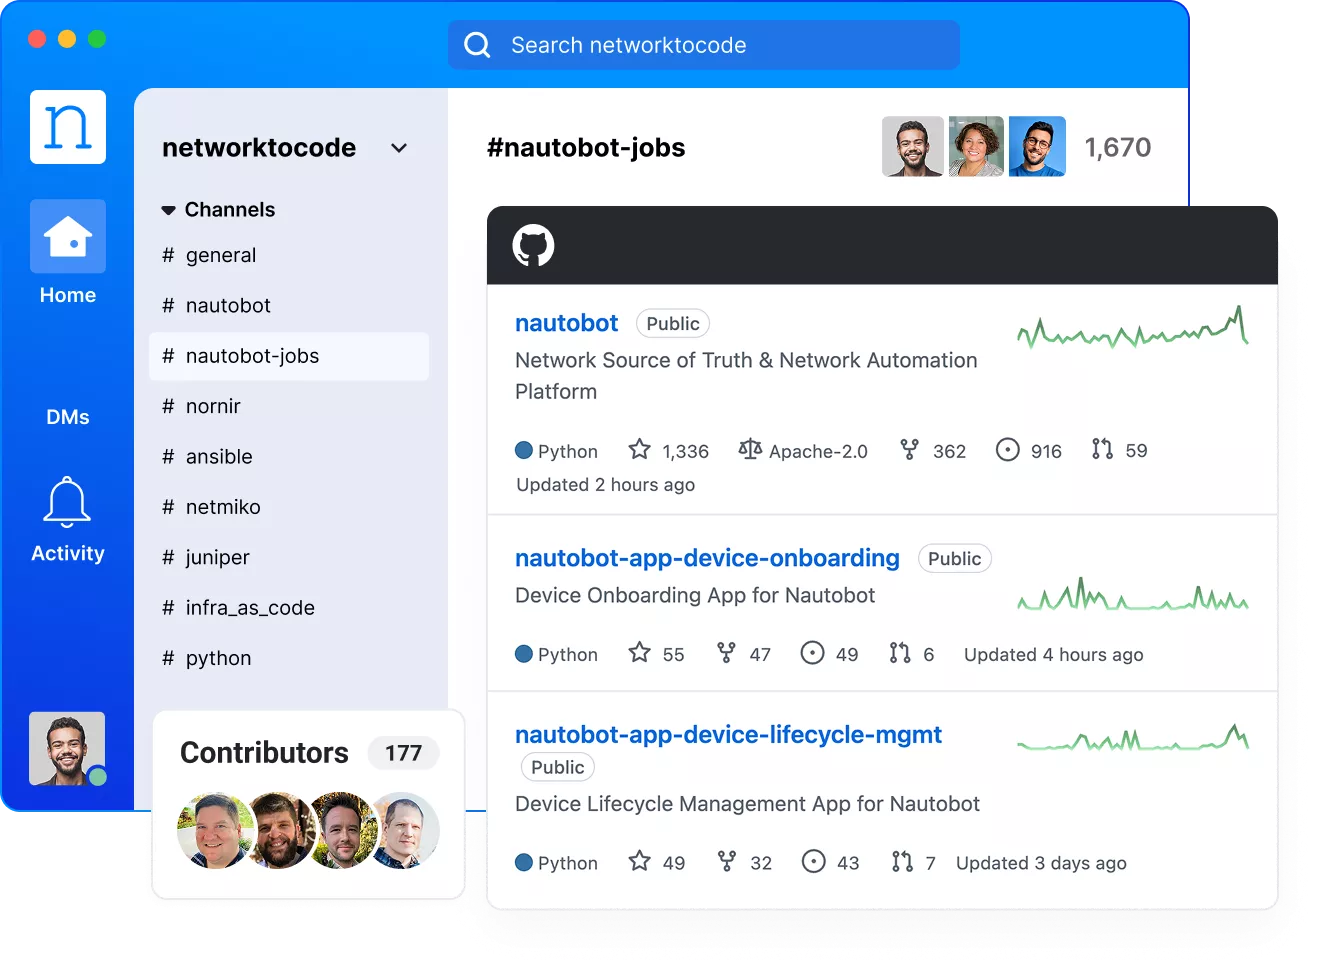Open the Activity bell notifications
The width and height of the screenshot is (1325, 977).
tap(67, 502)
